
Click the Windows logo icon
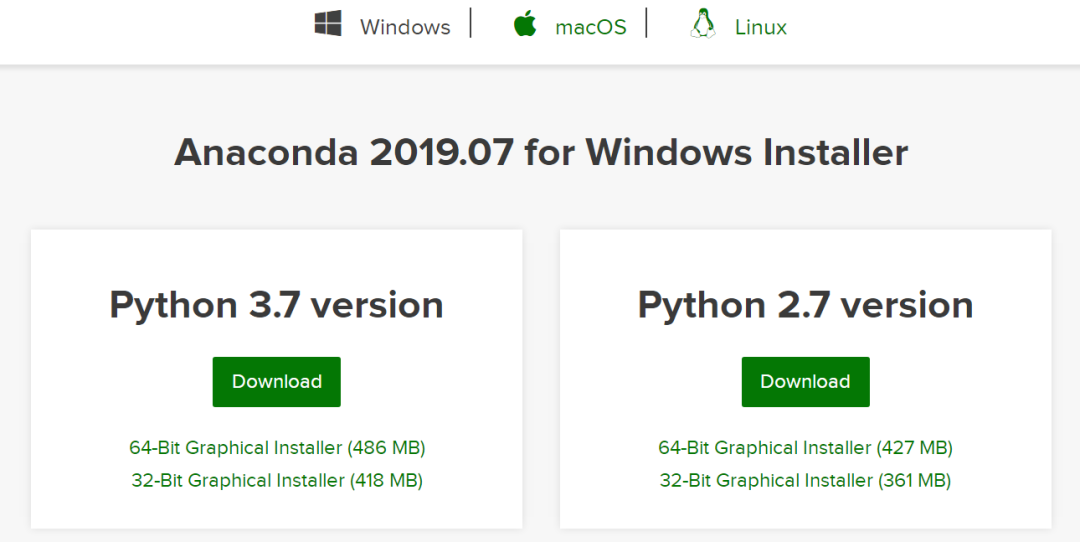coord(328,23)
